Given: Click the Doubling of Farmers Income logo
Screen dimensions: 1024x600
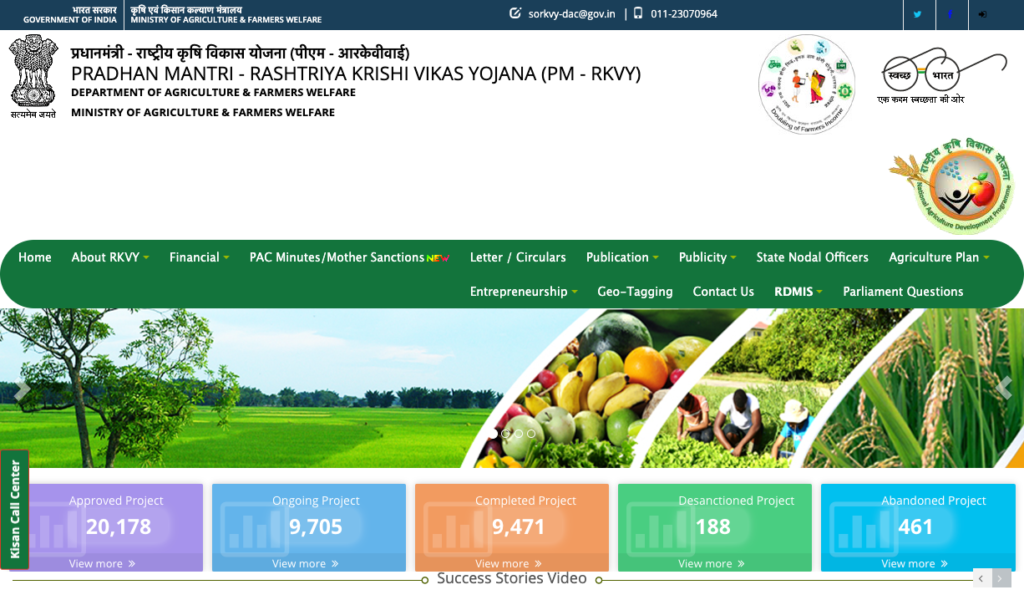Looking at the screenshot, I should 807,83.
